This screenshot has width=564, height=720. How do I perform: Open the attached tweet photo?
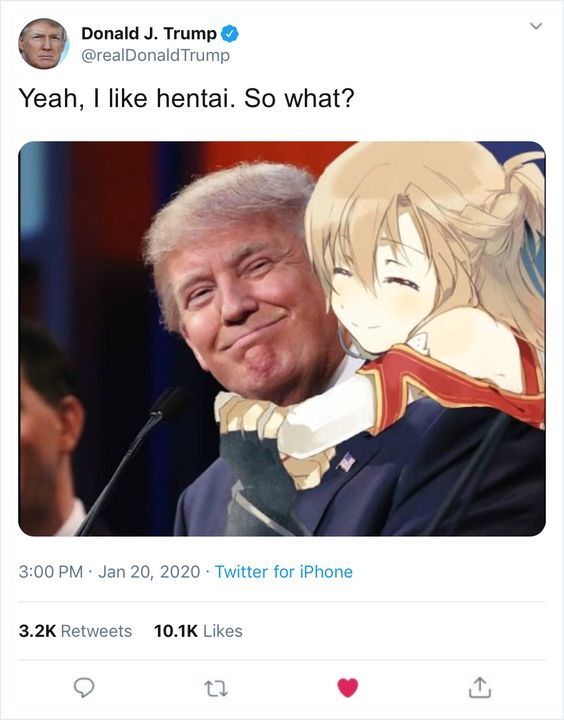282,338
